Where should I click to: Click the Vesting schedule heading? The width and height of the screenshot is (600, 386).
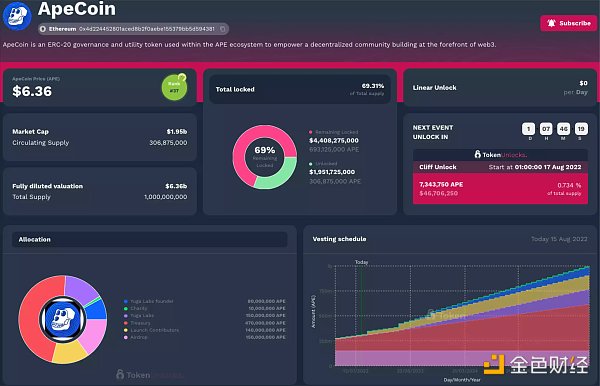[x=339, y=239]
